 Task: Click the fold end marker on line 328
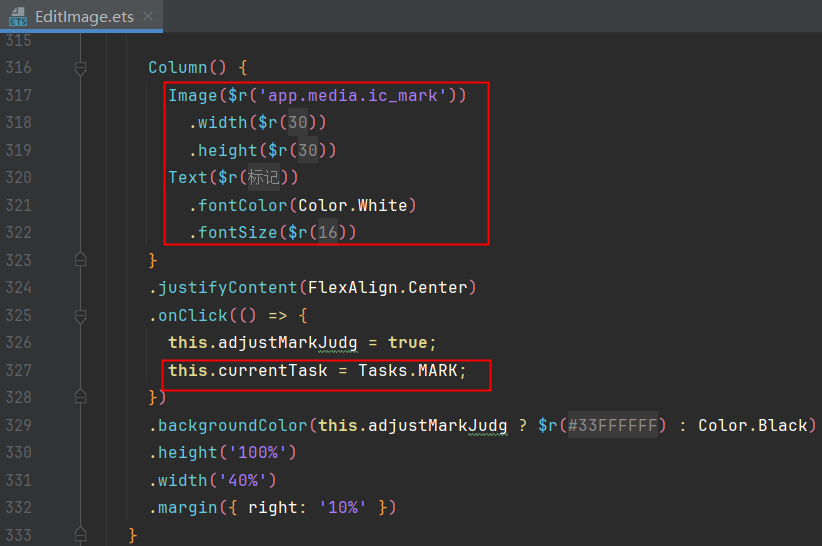pos(81,397)
